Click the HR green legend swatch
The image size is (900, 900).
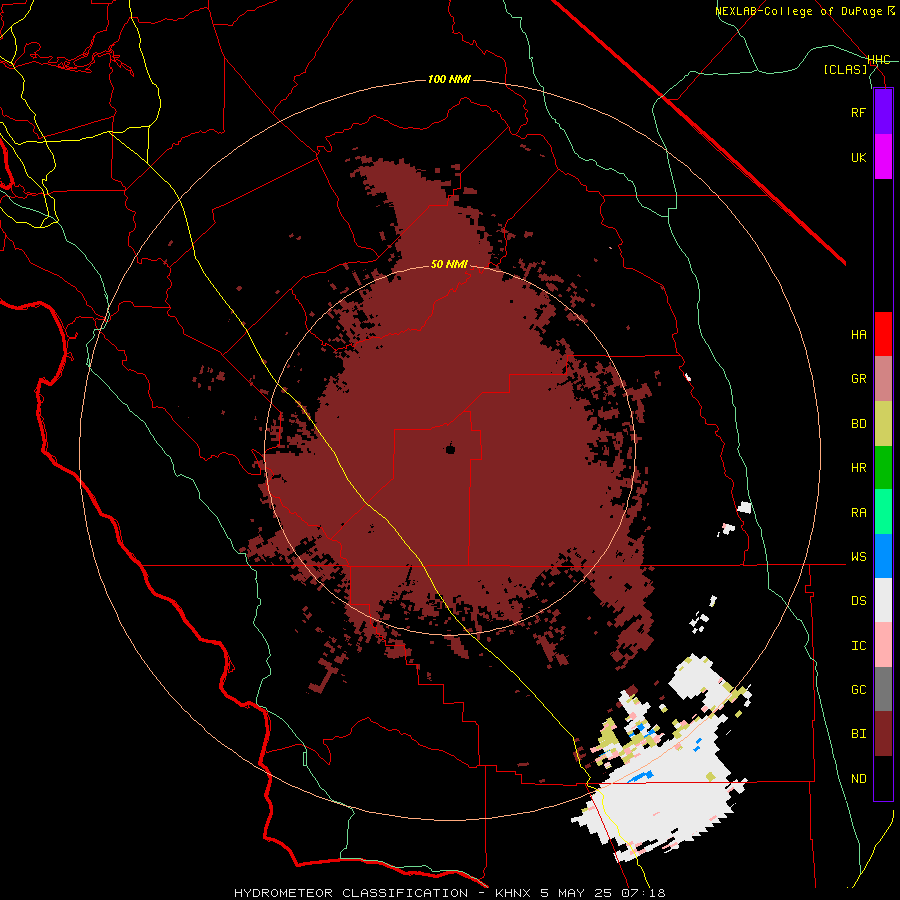883,468
